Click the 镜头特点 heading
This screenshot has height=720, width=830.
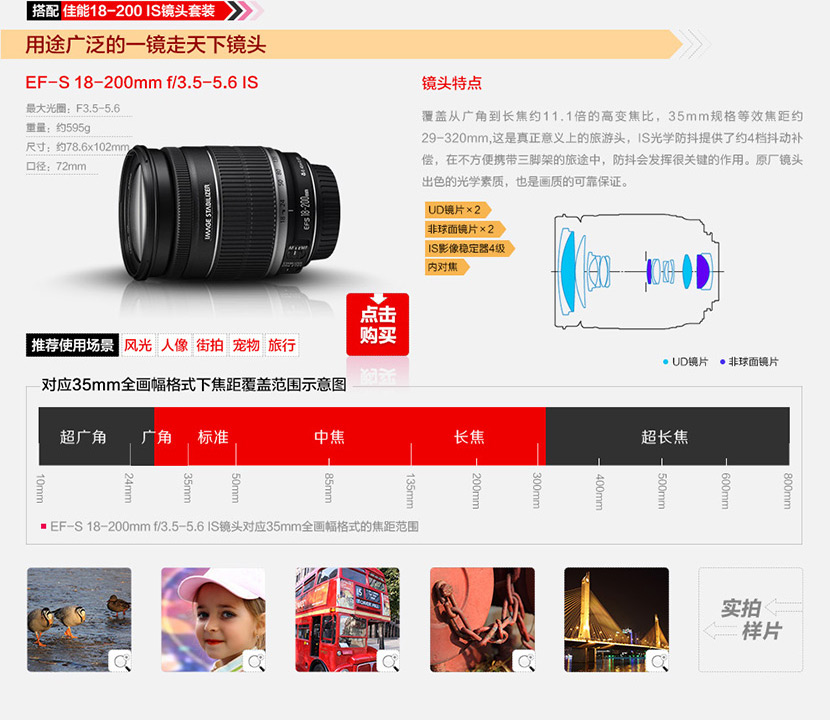tap(452, 83)
